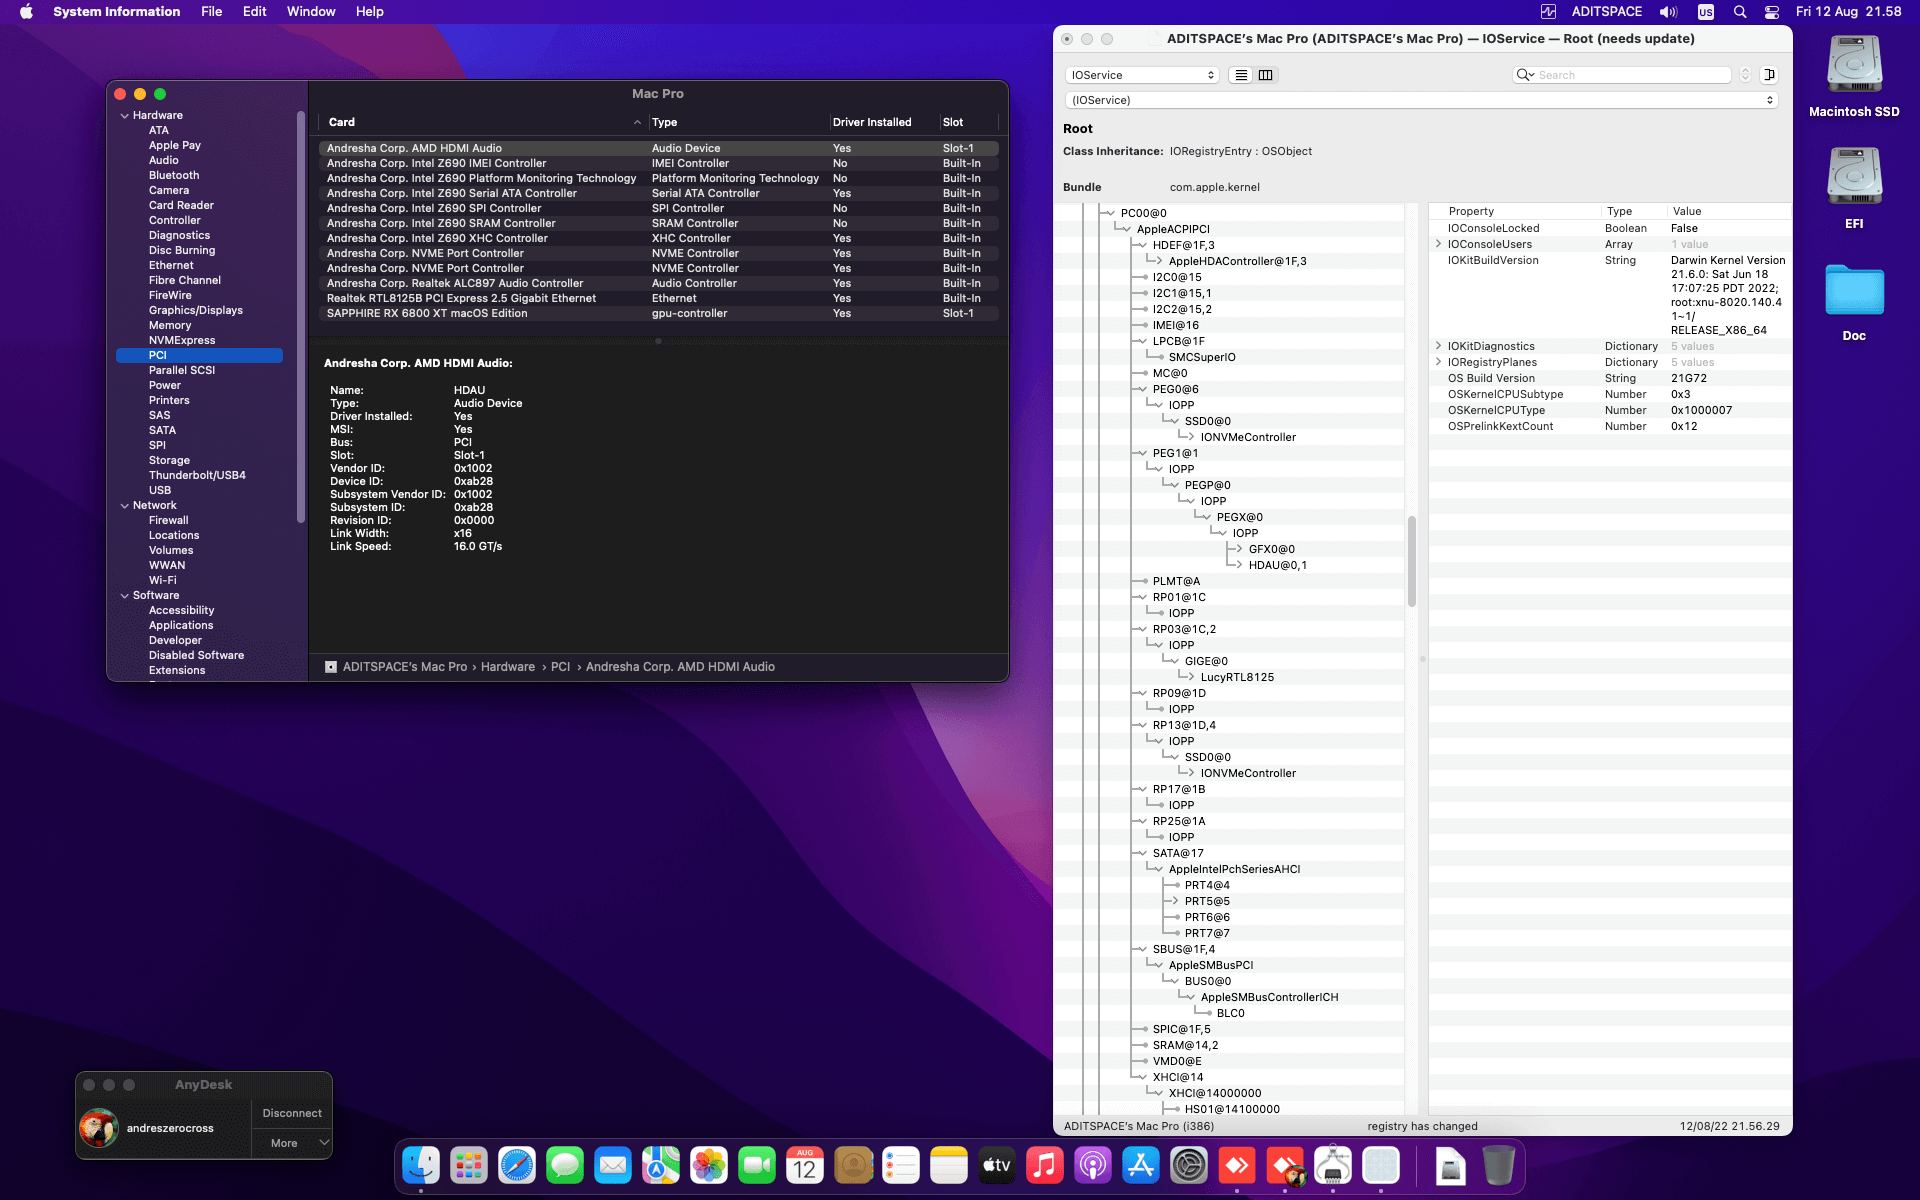
Task: Select Graphics/Displays in Hardware sidebar
Action: coord(196,310)
